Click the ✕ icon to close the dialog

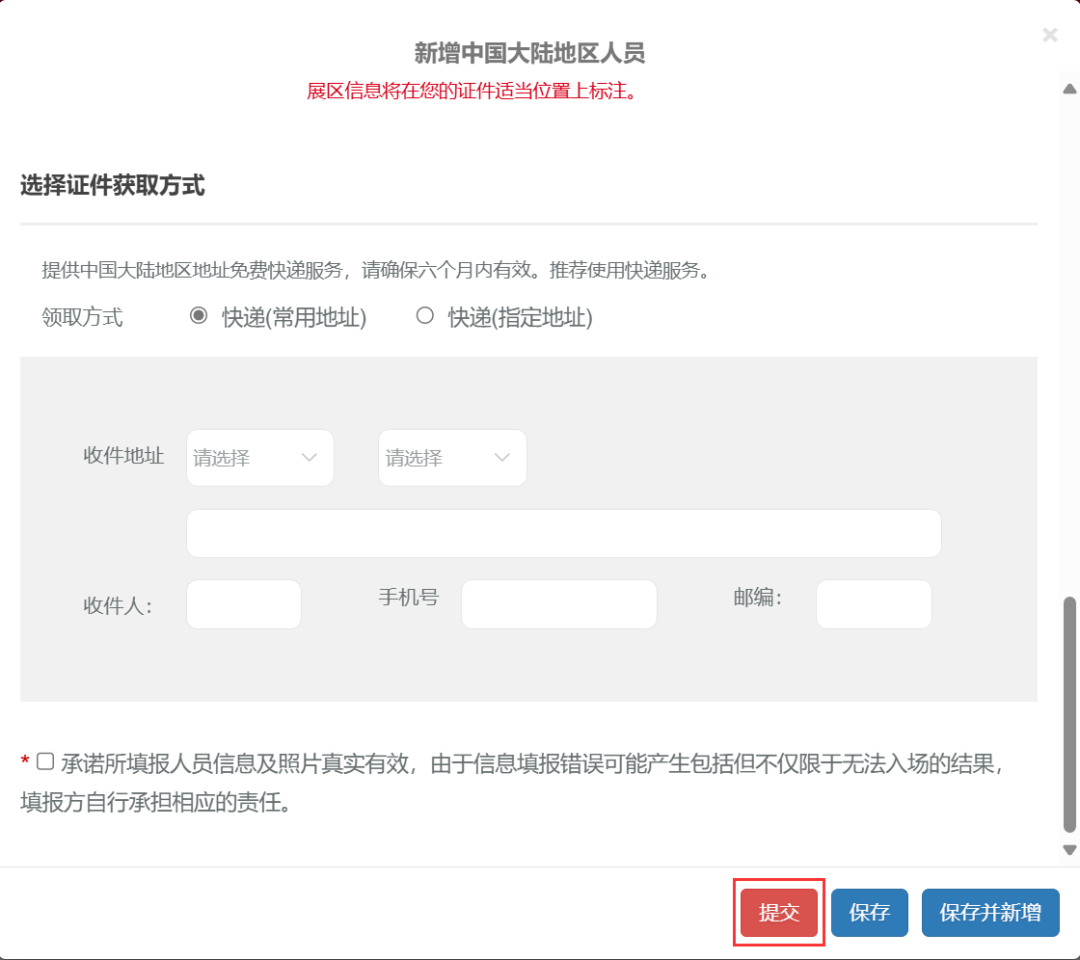tap(1050, 35)
